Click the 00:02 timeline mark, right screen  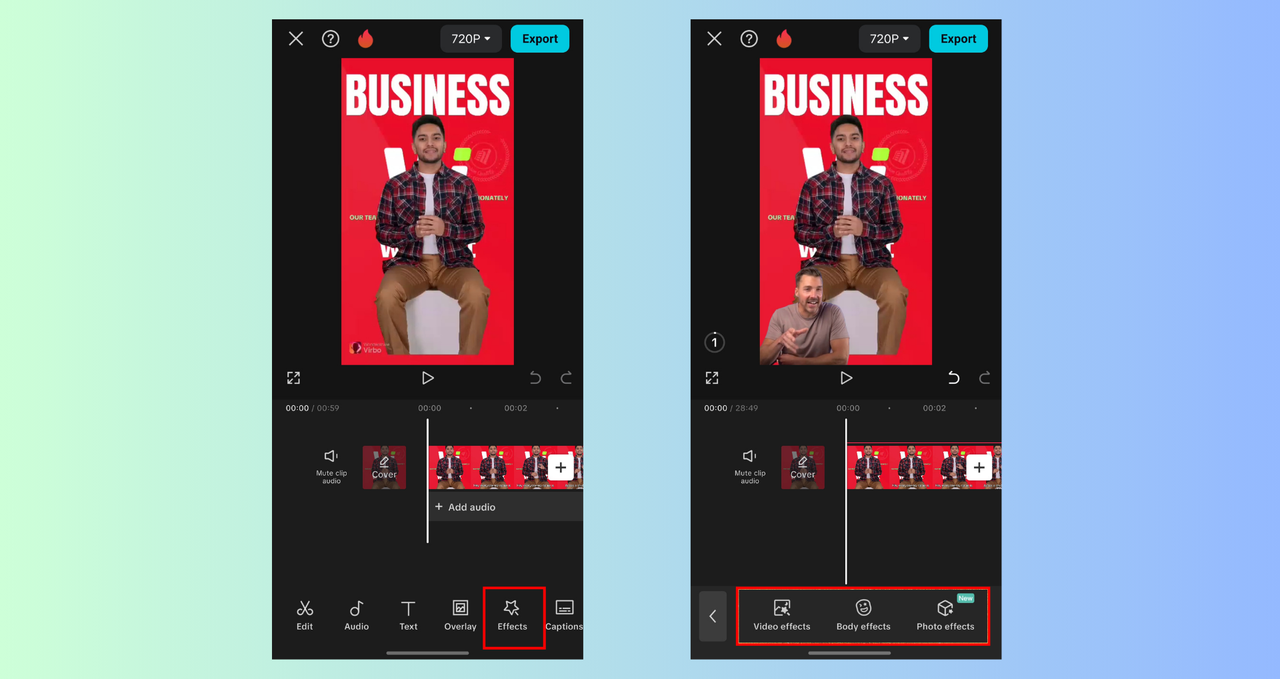coord(933,408)
